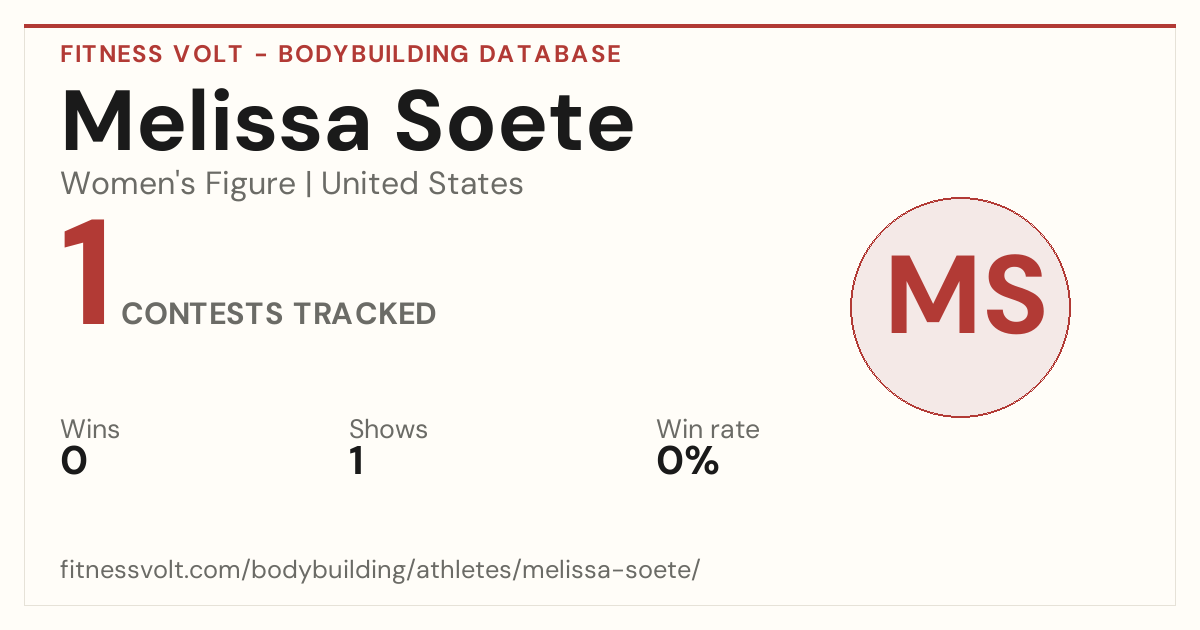Click the United States country label

click(422, 184)
